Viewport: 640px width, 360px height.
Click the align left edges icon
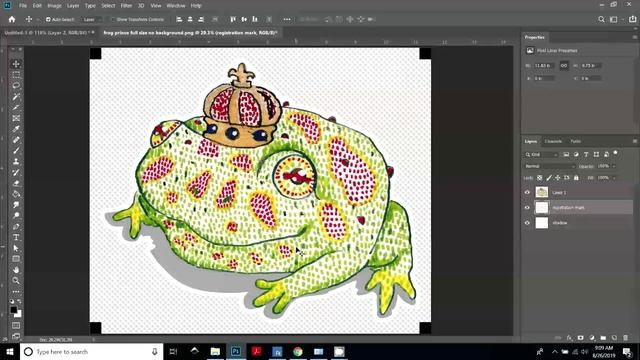(x=179, y=19)
